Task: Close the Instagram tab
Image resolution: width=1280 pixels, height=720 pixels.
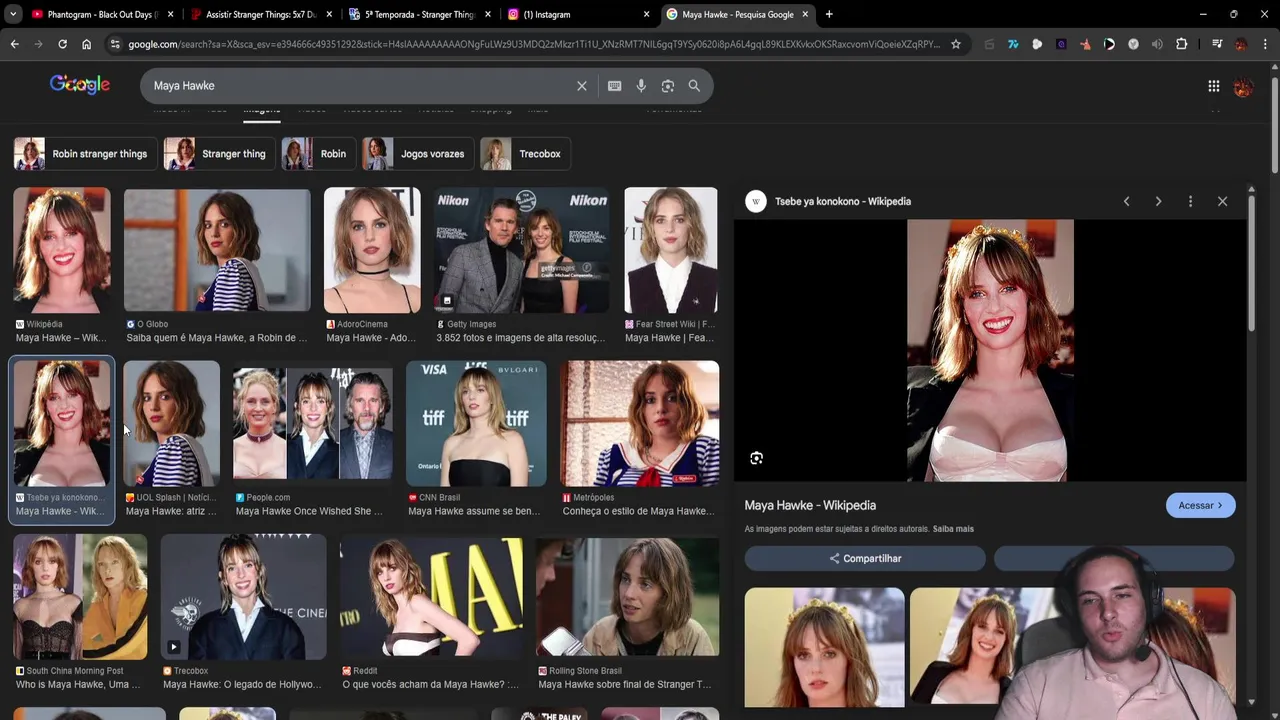Action: tap(646, 14)
